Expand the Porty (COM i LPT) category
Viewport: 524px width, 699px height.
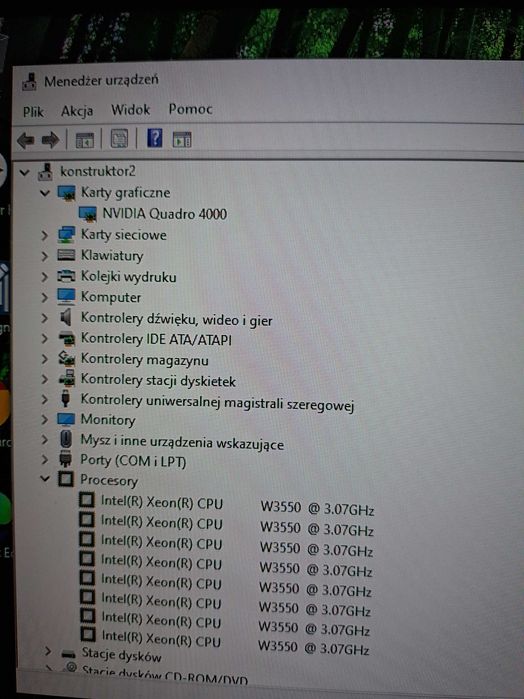[x=44, y=459]
